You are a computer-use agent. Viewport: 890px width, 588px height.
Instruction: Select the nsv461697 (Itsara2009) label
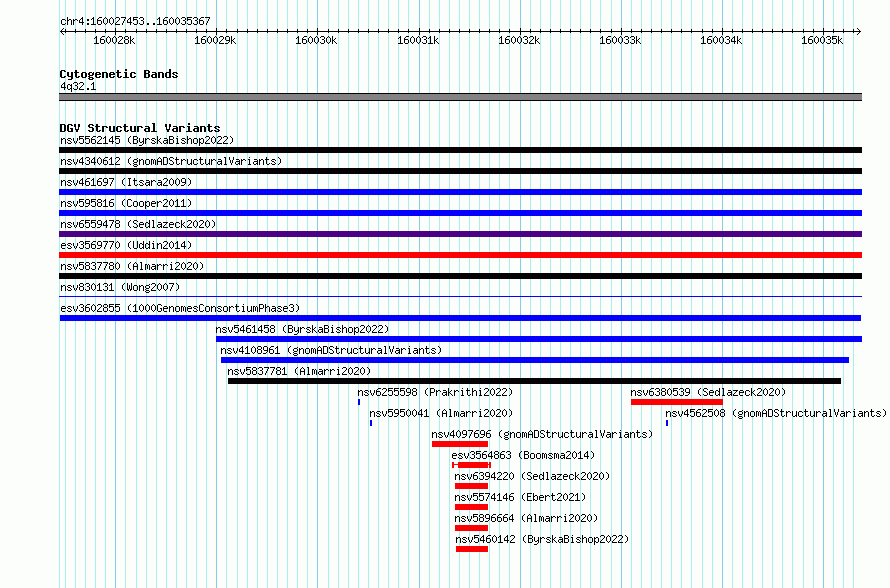pyautogui.click(x=126, y=182)
